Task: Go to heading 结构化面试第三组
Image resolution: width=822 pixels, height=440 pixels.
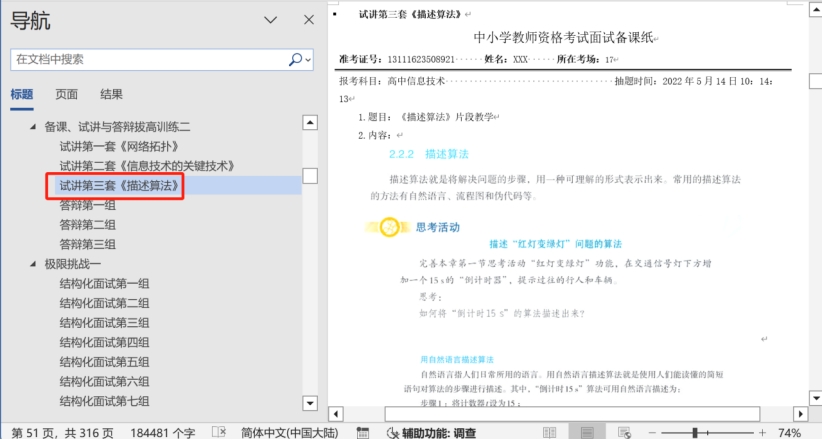Action: (104, 322)
